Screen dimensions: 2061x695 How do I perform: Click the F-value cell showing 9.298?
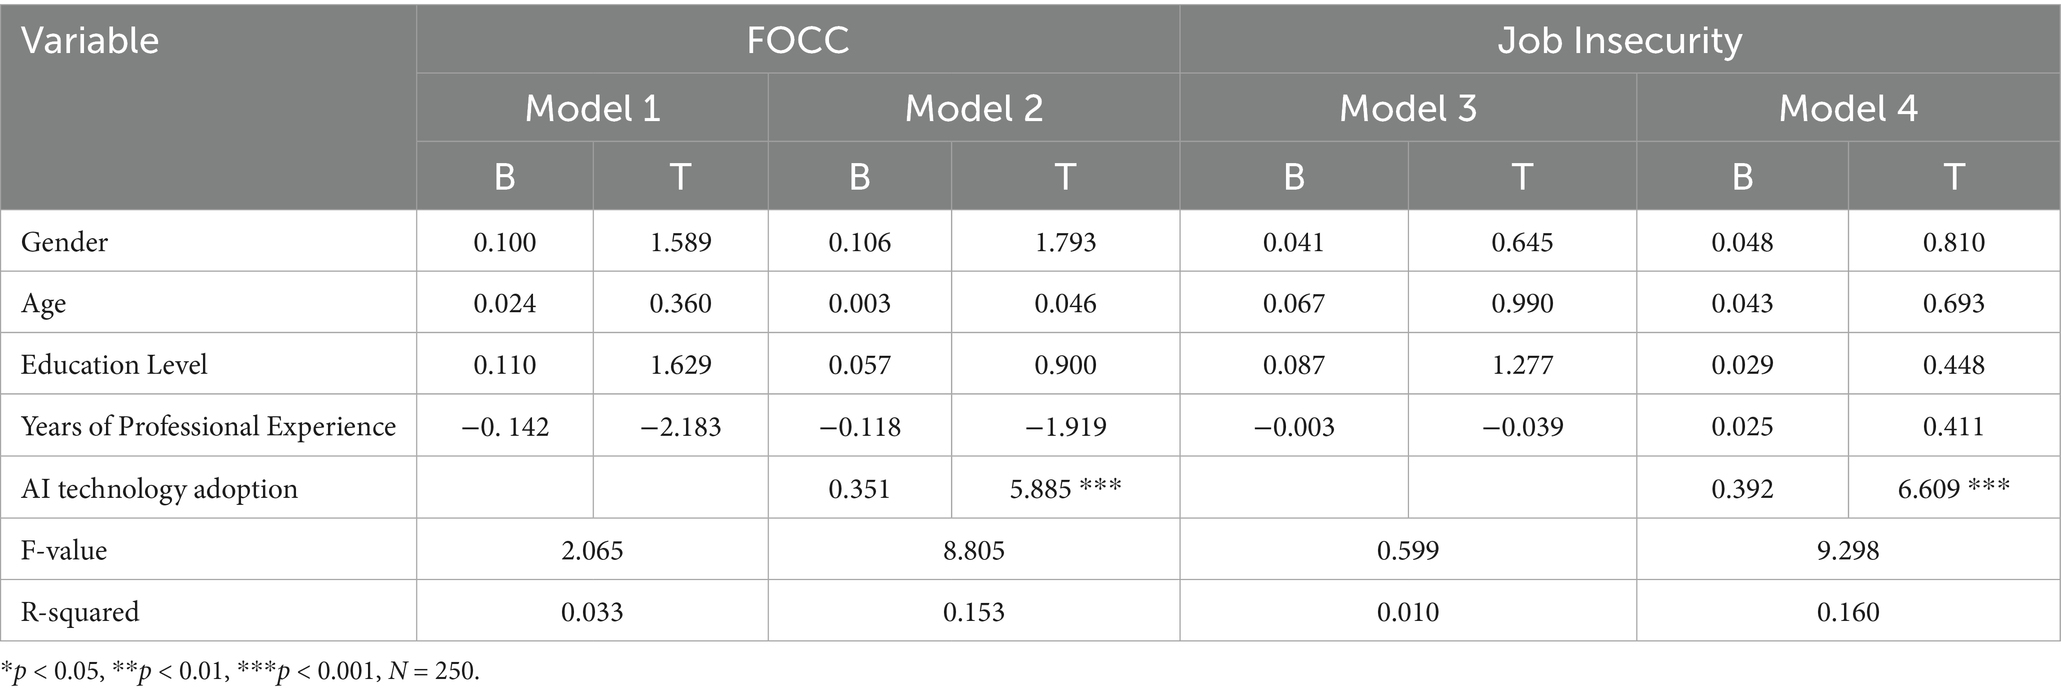pos(1847,550)
